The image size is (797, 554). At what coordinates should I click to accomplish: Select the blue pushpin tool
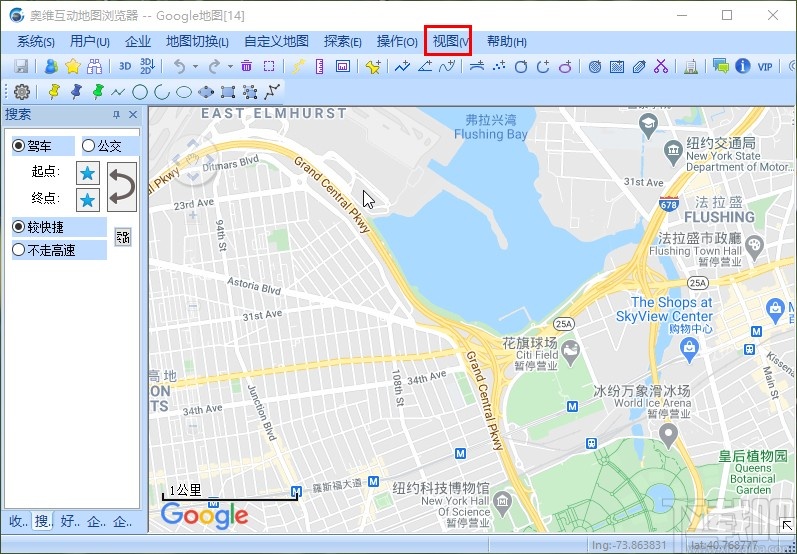pyautogui.click(x=76, y=91)
